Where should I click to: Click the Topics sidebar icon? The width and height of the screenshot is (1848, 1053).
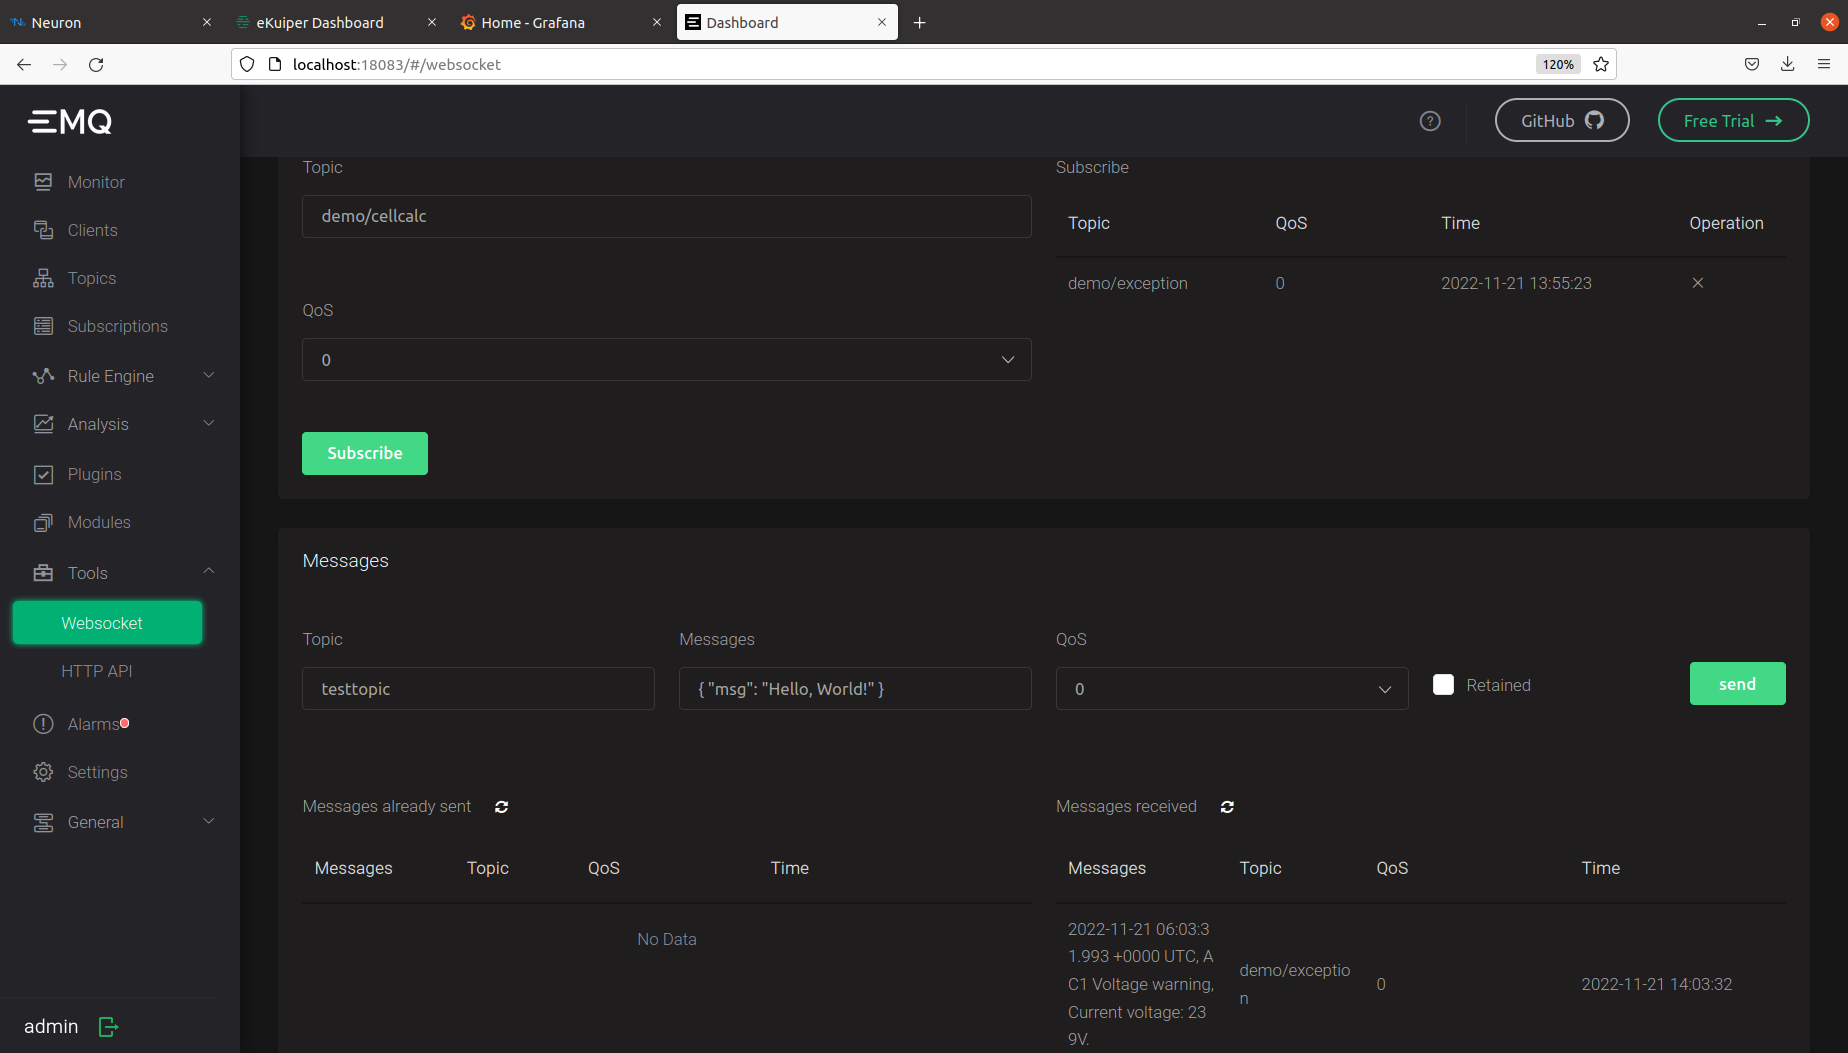click(x=43, y=278)
